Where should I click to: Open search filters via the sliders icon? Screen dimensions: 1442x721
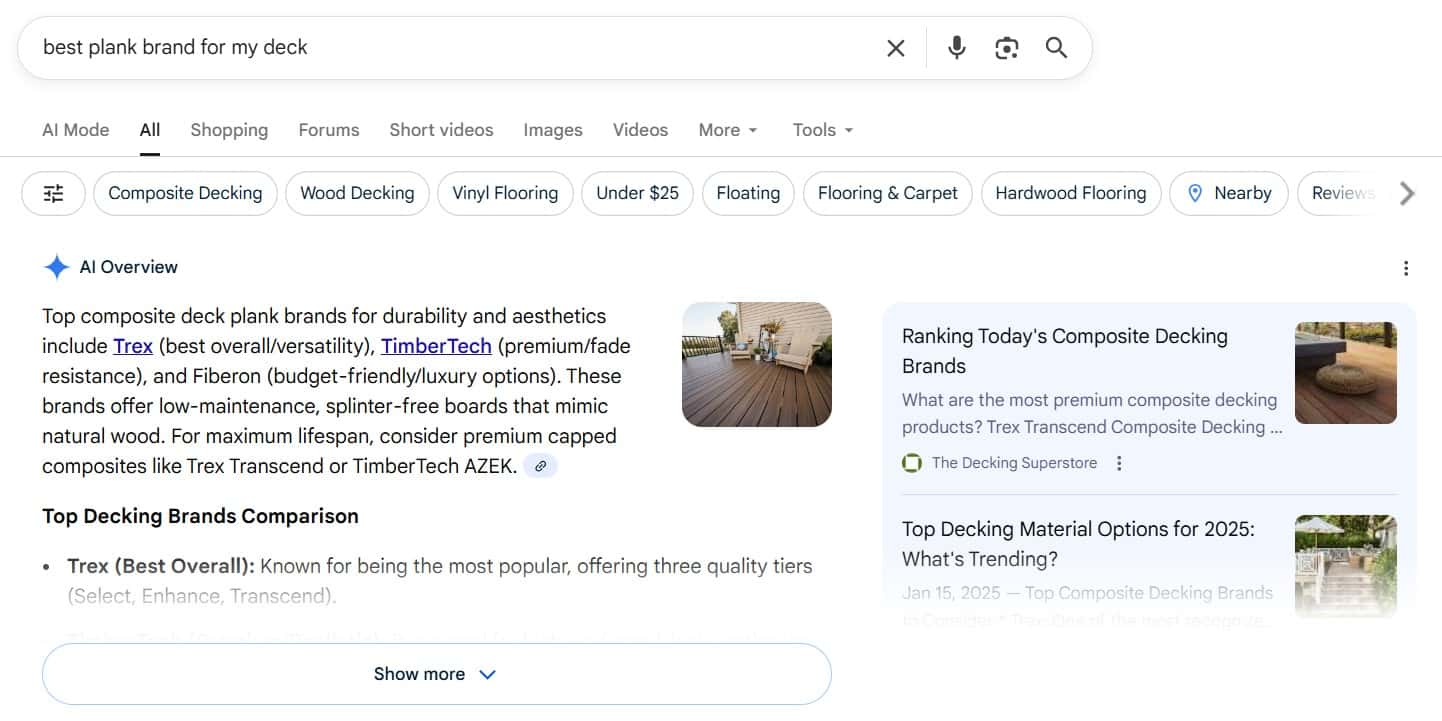(x=52, y=193)
